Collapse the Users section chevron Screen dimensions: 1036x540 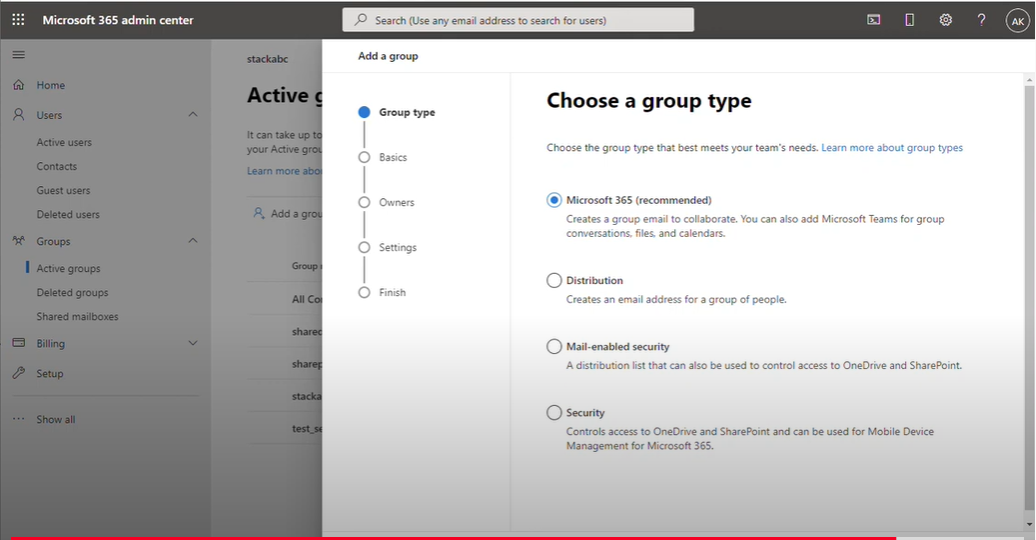[193, 114]
